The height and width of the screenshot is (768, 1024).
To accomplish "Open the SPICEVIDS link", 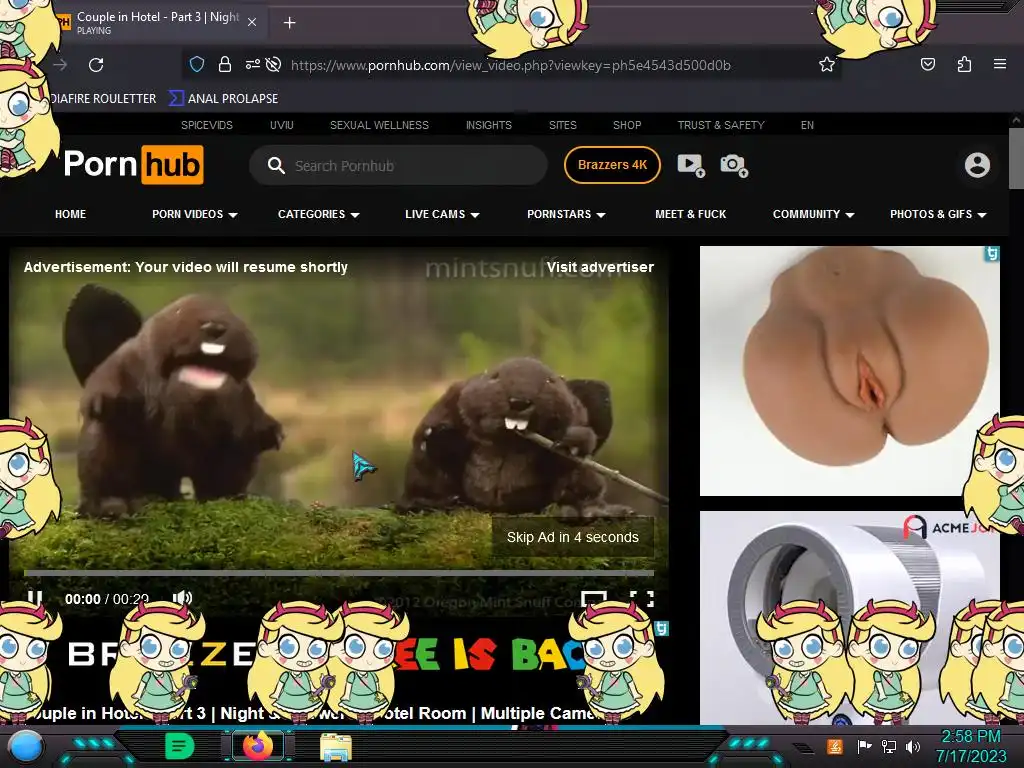I will (x=206, y=125).
